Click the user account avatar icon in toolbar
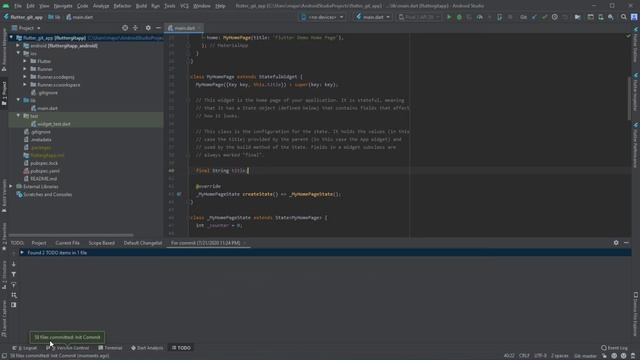Viewport: 640px width, 360px height. click(634, 17)
